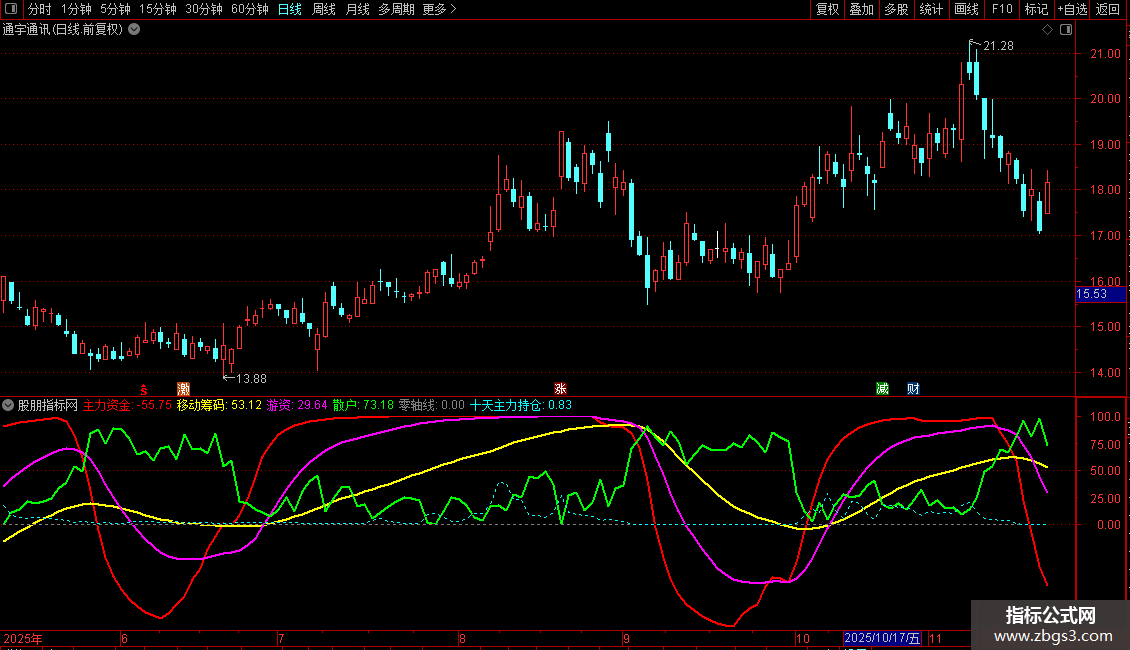The height and width of the screenshot is (650, 1130).
Task: Open F10 company information
Action: point(1002,9)
